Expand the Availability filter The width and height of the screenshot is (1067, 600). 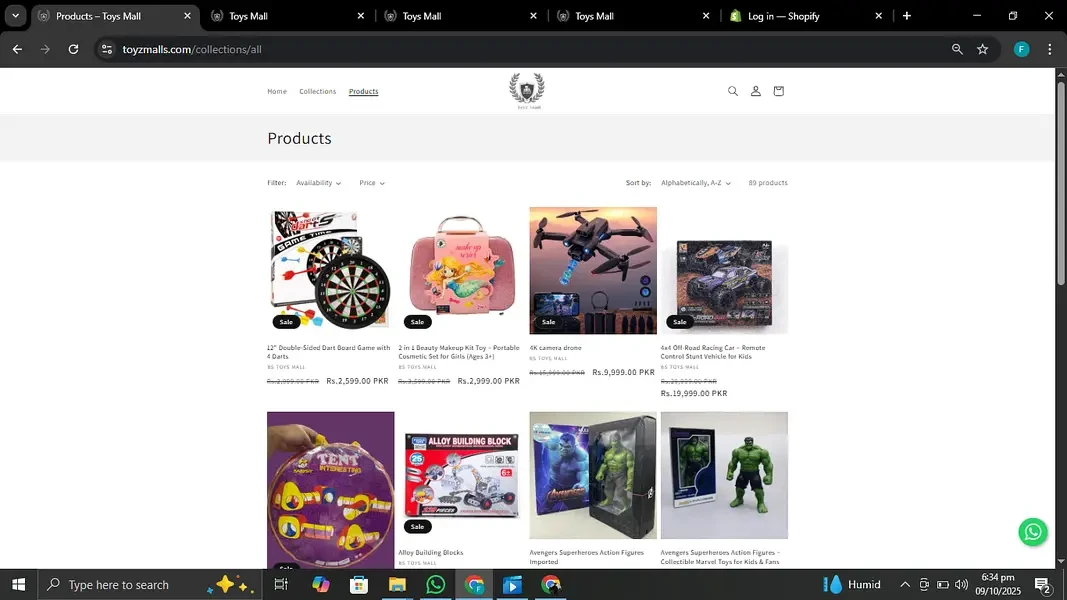point(318,183)
